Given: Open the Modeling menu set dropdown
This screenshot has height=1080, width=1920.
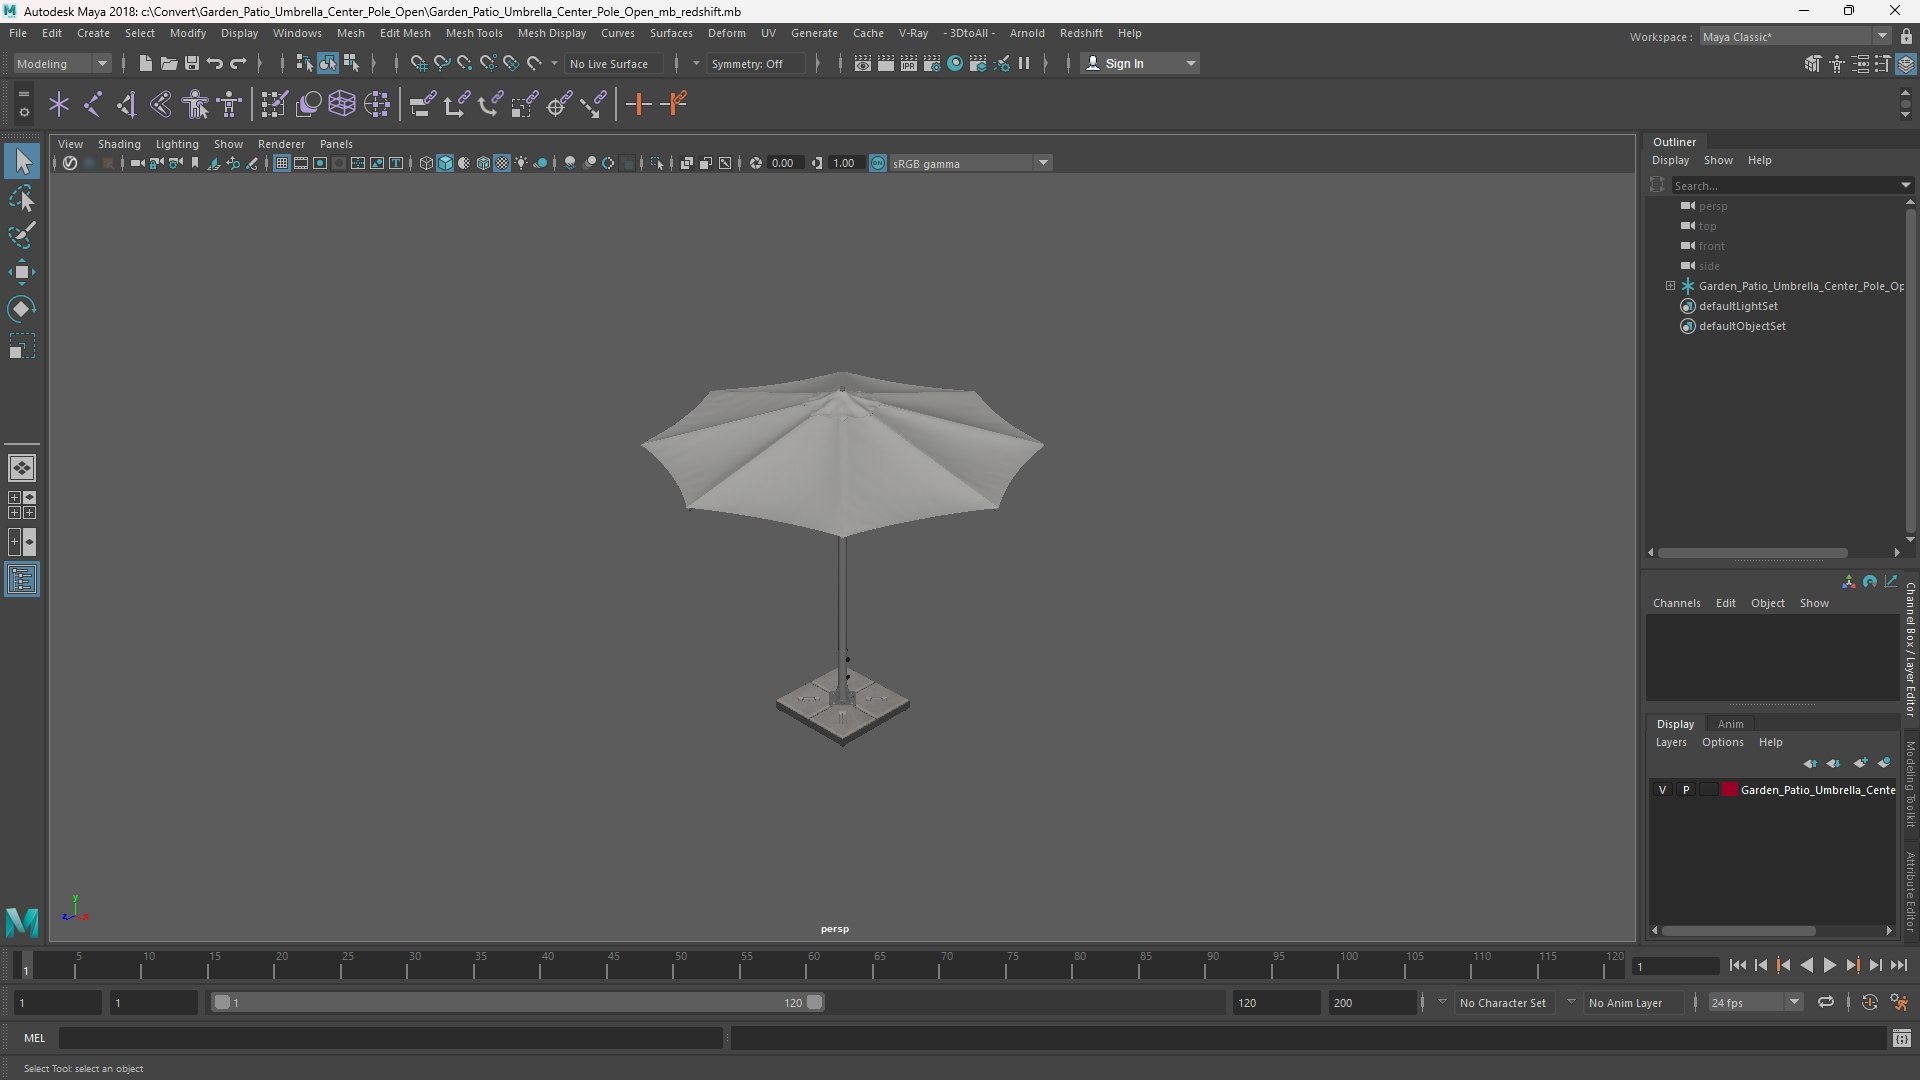Looking at the screenshot, I should click(x=62, y=63).
